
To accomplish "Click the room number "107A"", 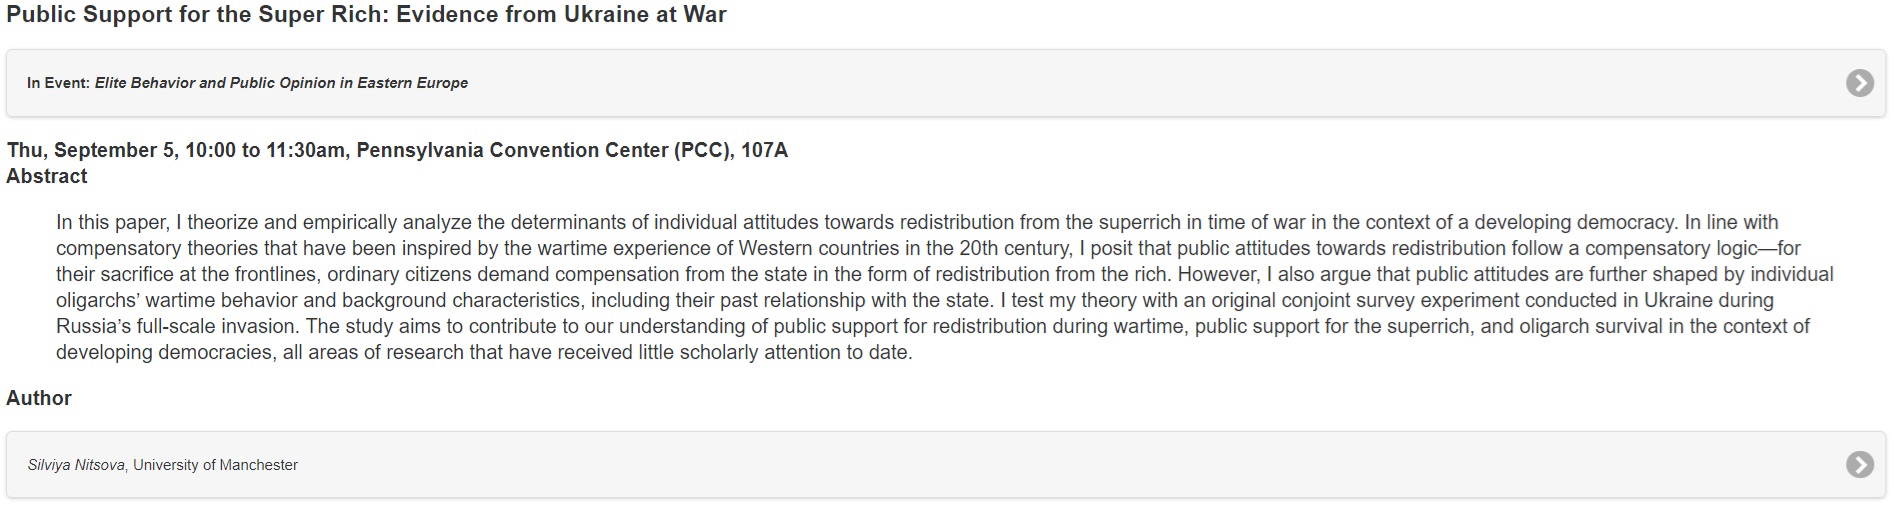I will (764, 150).
